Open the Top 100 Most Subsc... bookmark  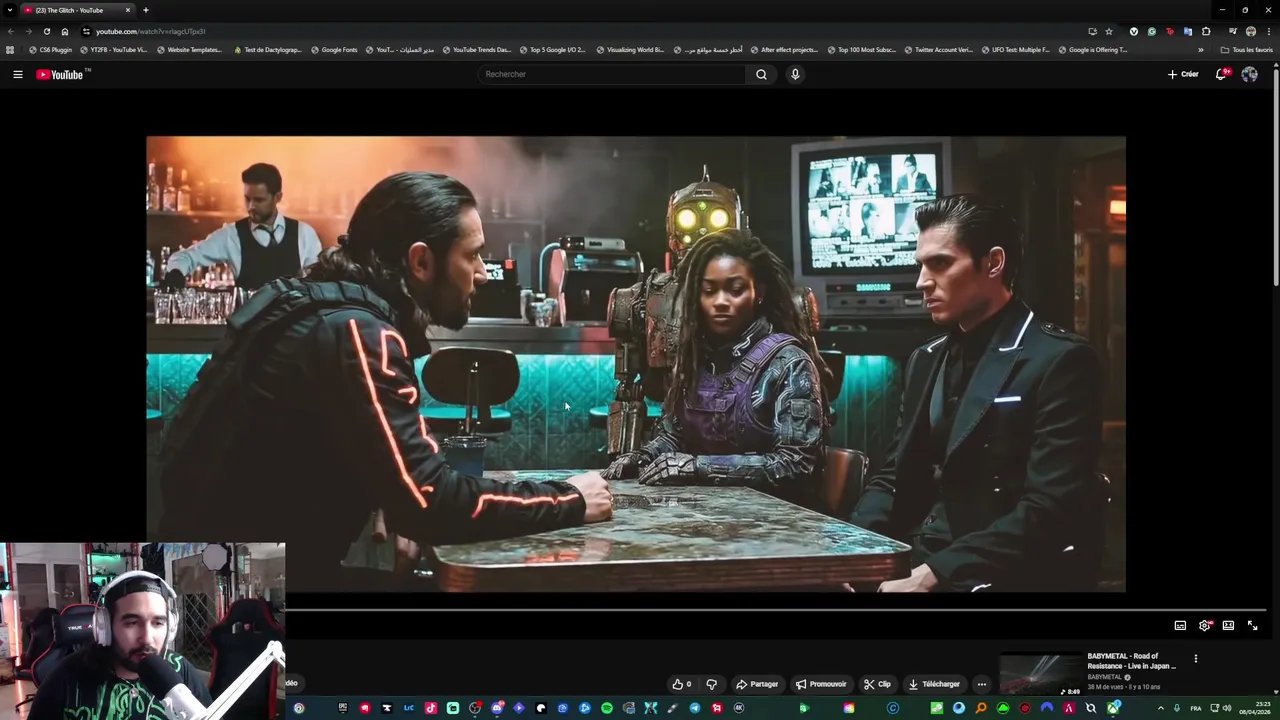[861, 49]
